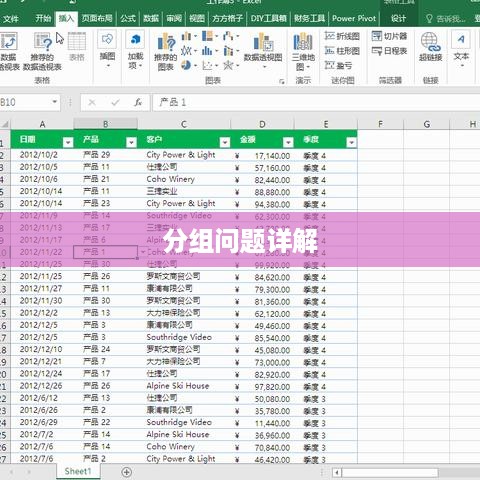The height and width of the screenshot is (480, 480).
Task: Expand the pie chart type dropdown arrow
Action: tap(195, 66)
